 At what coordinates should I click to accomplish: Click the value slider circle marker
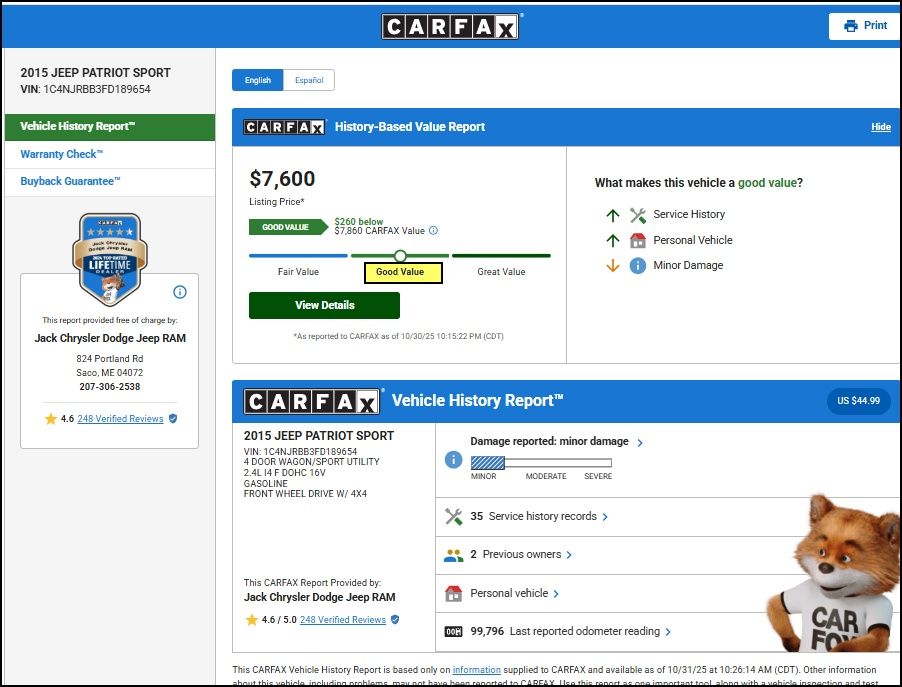pos(400,256)
